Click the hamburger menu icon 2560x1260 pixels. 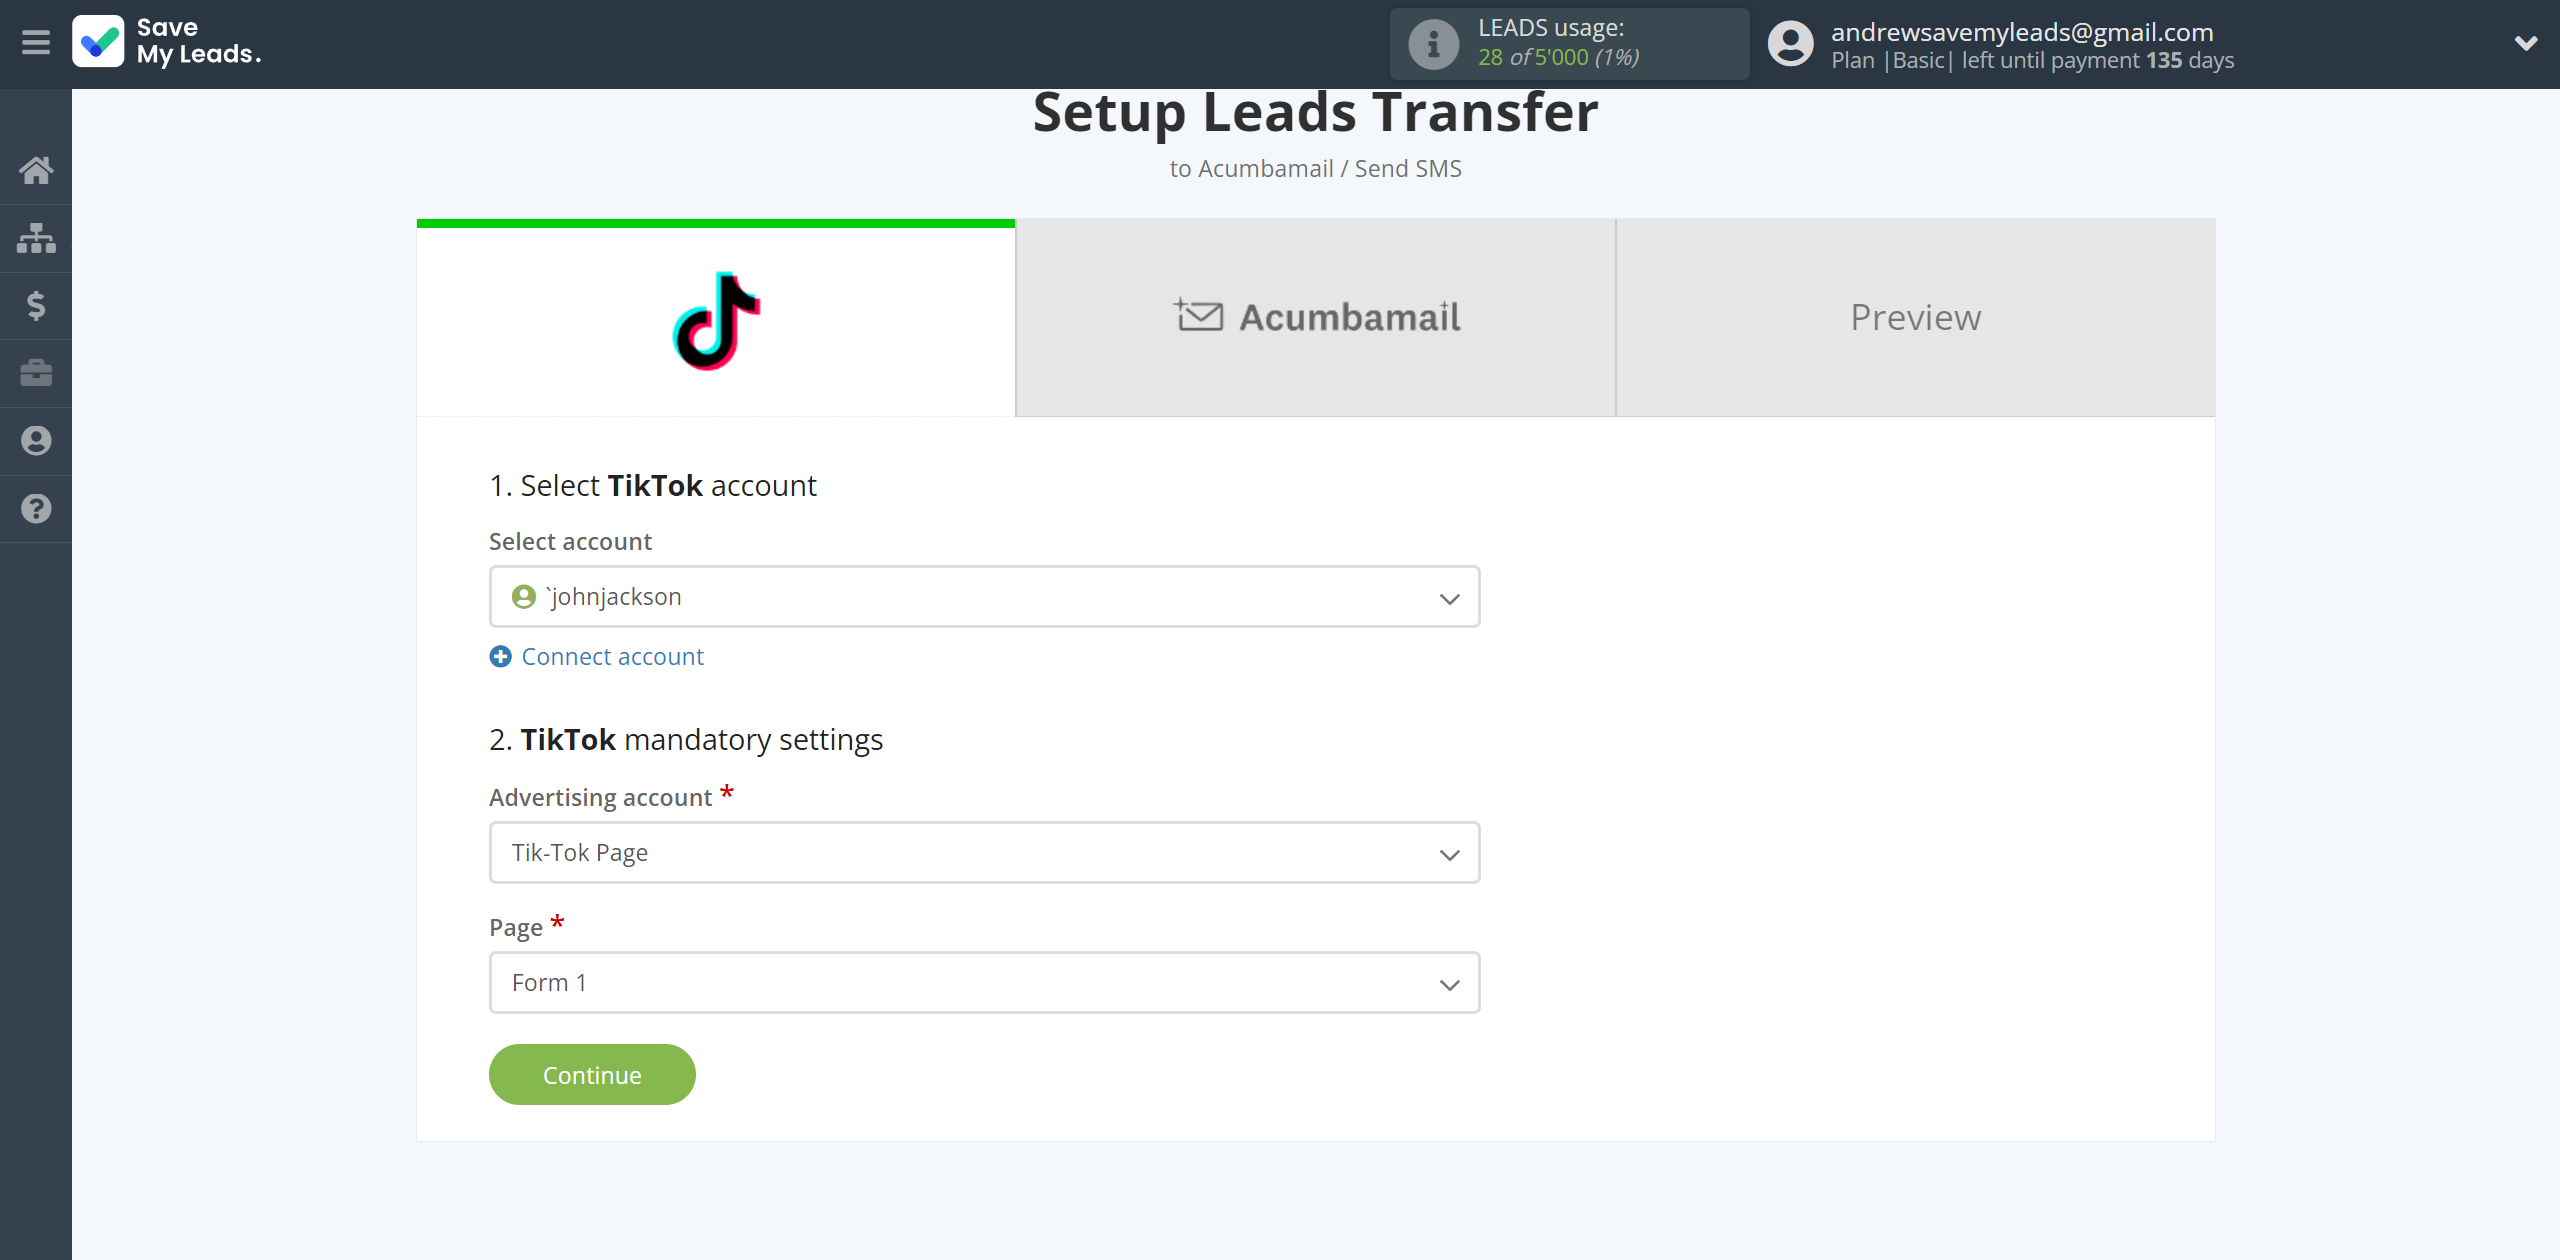point(36,42)
